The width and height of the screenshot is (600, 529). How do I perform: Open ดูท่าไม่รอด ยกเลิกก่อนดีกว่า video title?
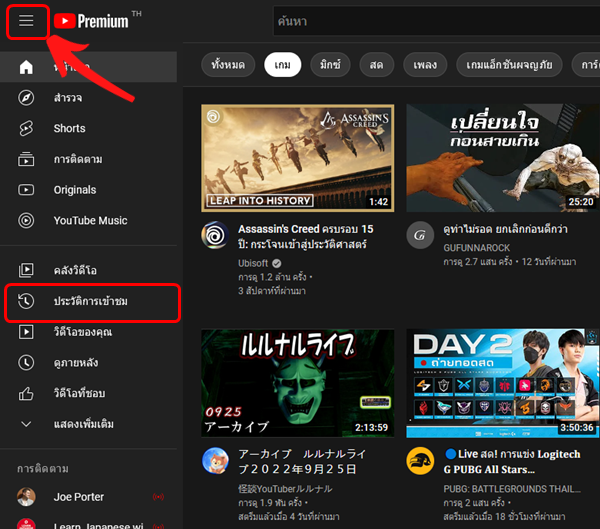[x=505, y=229]
